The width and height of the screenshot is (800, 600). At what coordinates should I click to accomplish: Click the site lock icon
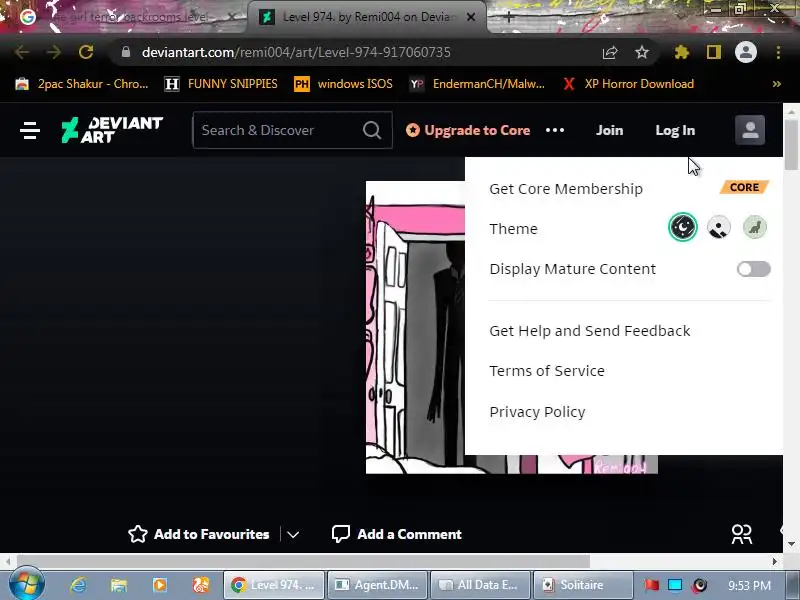[x=126, y=52]
